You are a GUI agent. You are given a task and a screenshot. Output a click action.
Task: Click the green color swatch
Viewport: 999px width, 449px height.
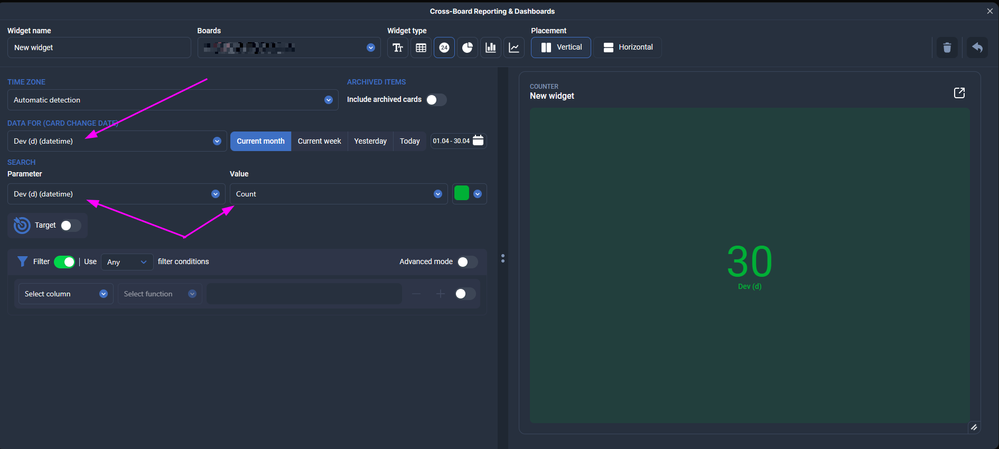(x=462, y=193)
